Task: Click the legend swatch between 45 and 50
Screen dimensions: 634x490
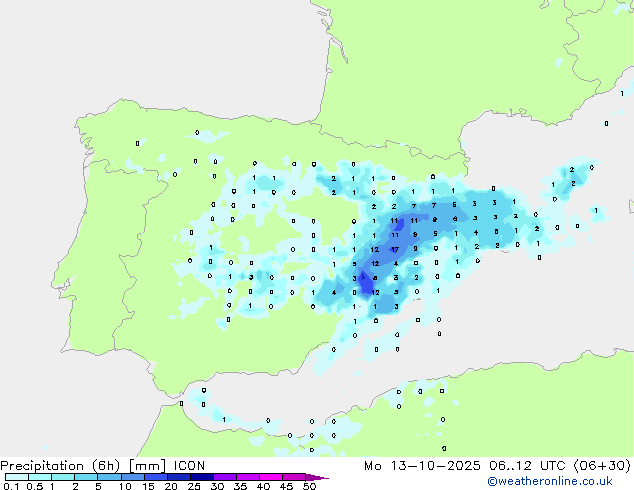Action: [294, 477]
